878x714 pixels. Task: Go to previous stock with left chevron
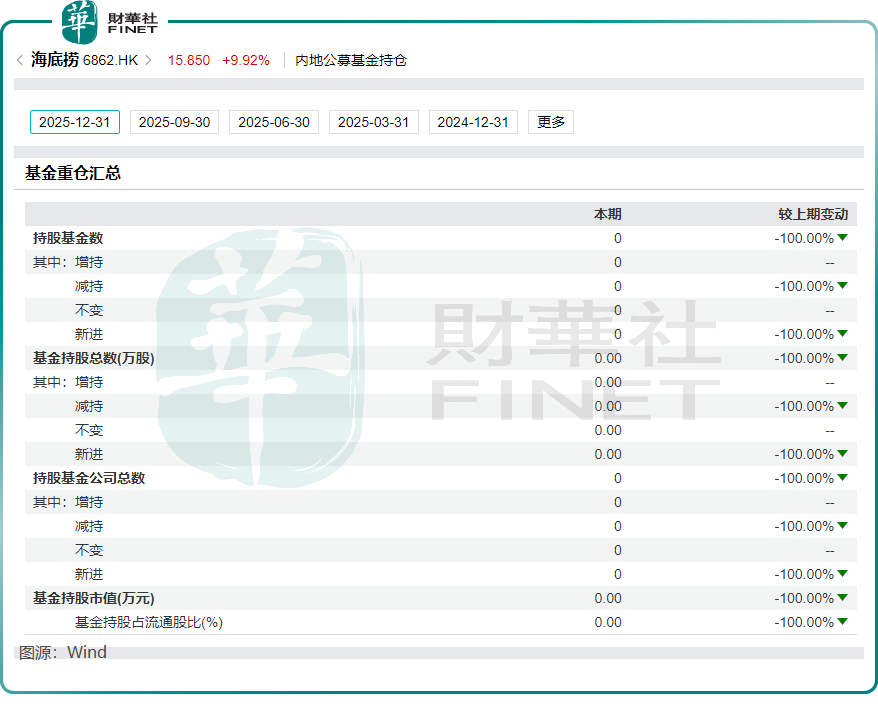click(20, 60)
